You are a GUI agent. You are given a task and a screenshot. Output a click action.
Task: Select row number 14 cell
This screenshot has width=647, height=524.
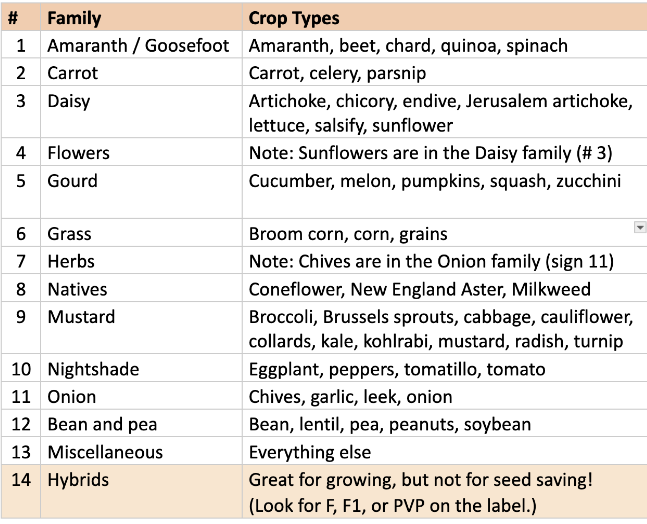pos(21,480)
